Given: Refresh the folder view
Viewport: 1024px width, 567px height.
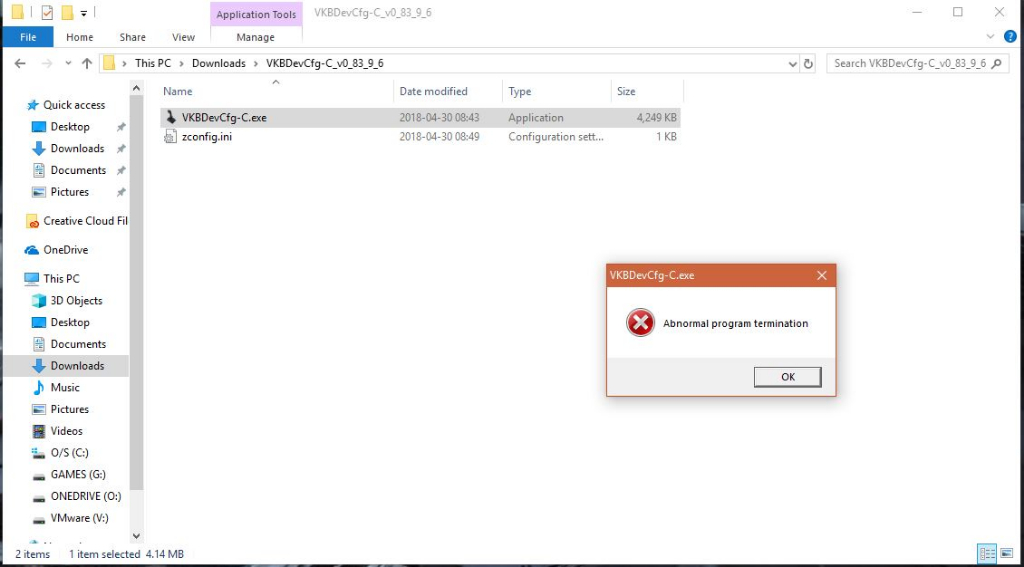Looking at the screenshot, I should click(808, 64).
